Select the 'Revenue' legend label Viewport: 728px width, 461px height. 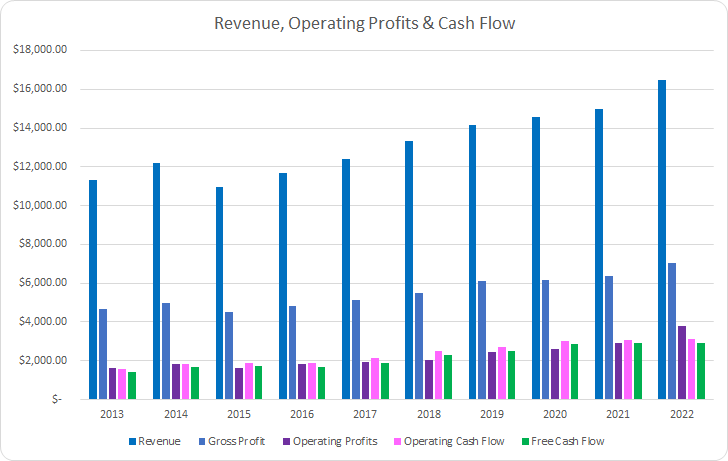coord(159,442)
